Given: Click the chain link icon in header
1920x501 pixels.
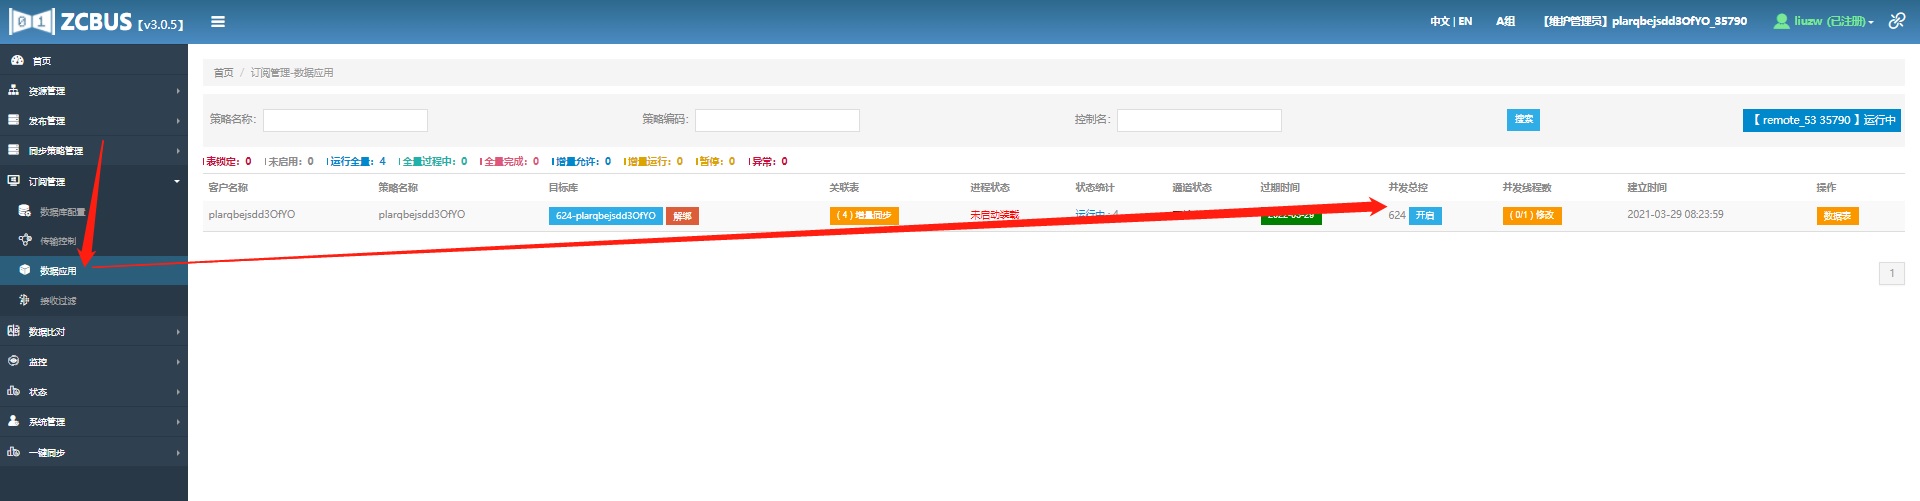Looking at the screenshot, I should click(1896, 21).
